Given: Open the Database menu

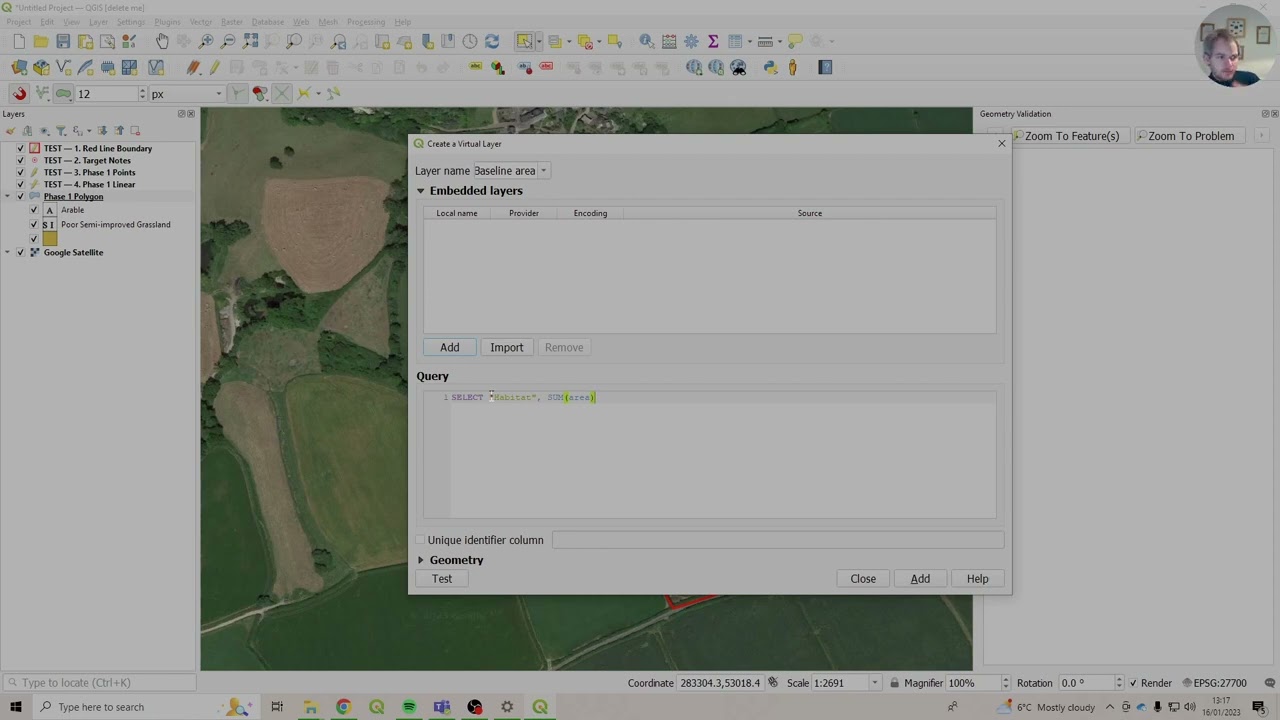Looking at the screenshot, I should tap(267, 22).
